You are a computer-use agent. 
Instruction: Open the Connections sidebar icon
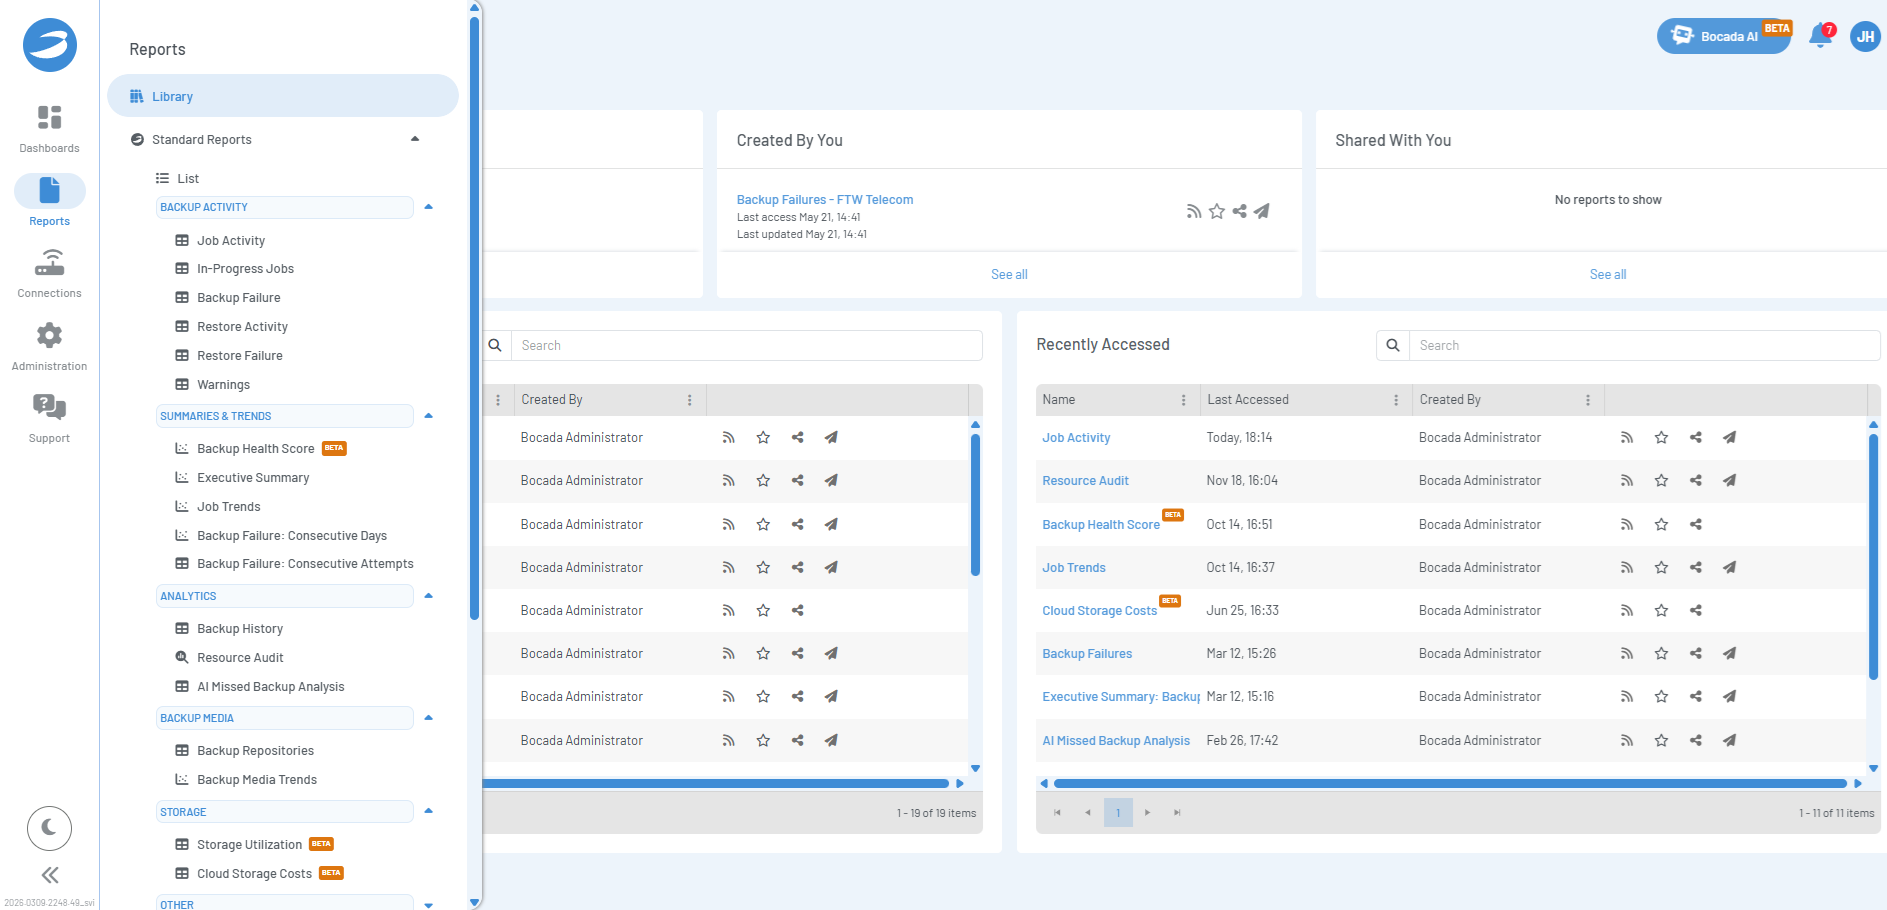pos(49,274)
